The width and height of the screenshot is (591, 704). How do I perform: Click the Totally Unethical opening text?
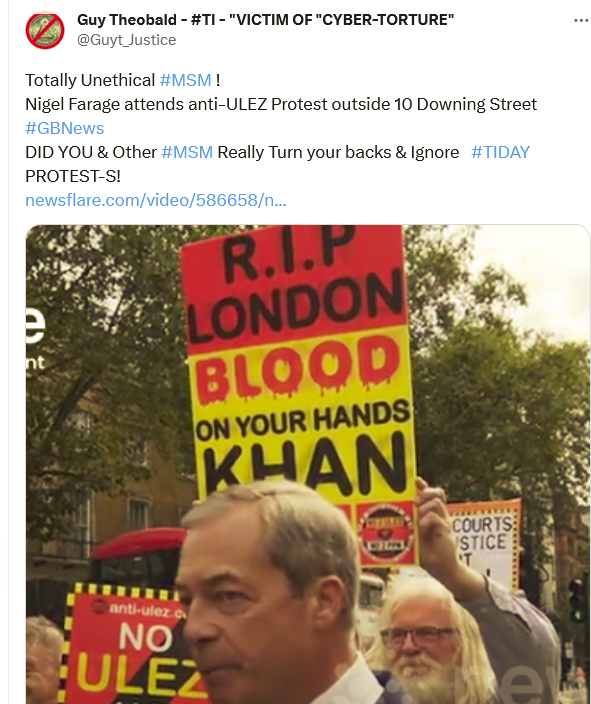pos(90,80)
